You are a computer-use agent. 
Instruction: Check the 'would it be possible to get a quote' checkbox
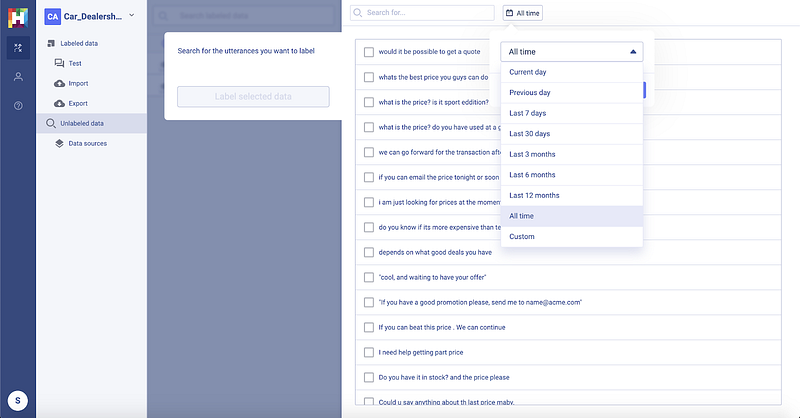click(369, 52)
